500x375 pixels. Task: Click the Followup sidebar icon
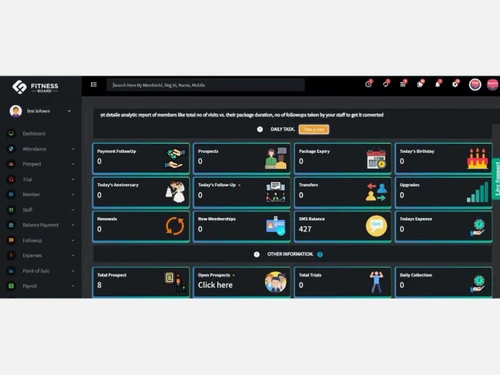11,240
